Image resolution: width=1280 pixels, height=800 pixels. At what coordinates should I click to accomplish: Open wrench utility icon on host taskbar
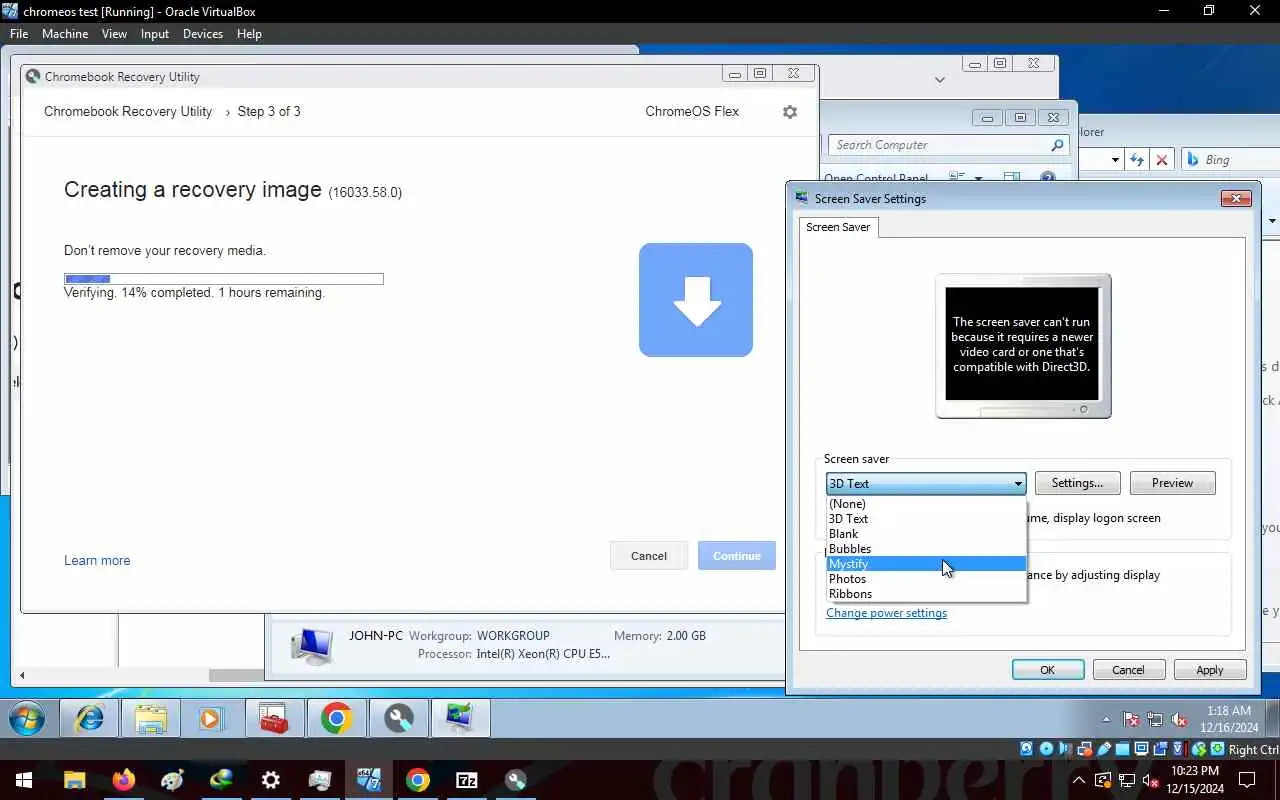pos(516,780)
